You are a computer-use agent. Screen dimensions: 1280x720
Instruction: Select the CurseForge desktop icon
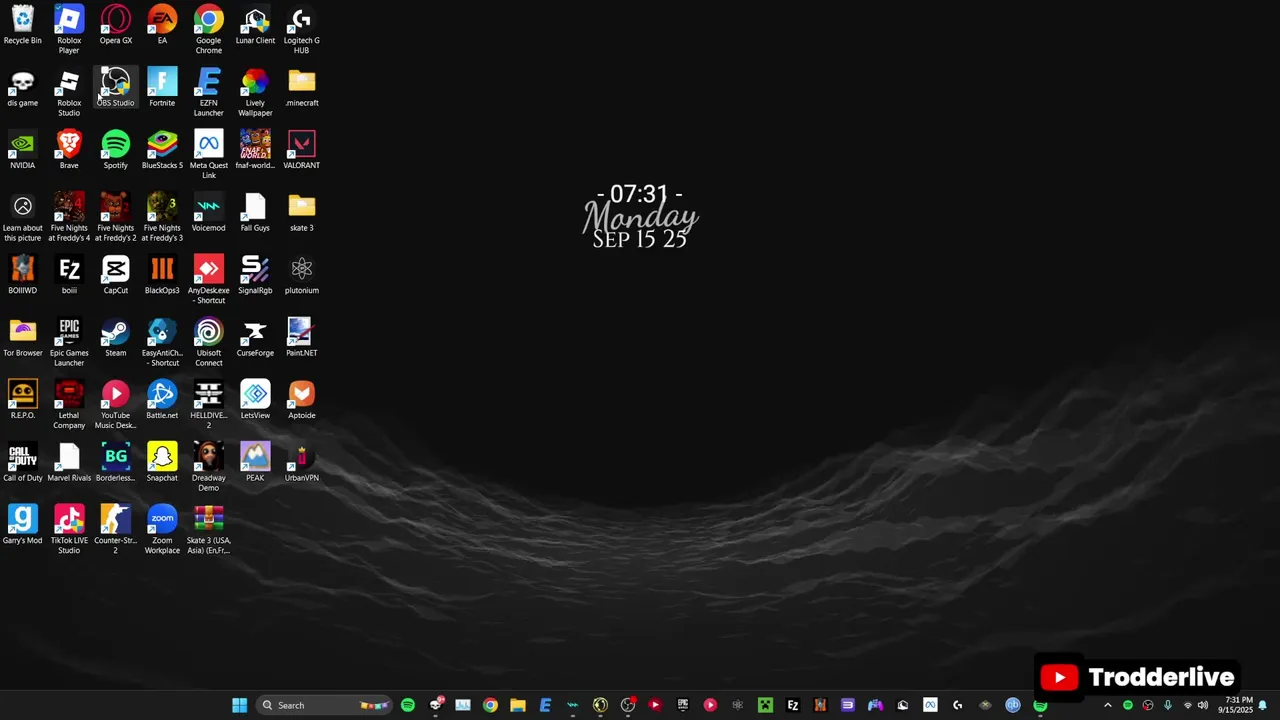[255, 339]
